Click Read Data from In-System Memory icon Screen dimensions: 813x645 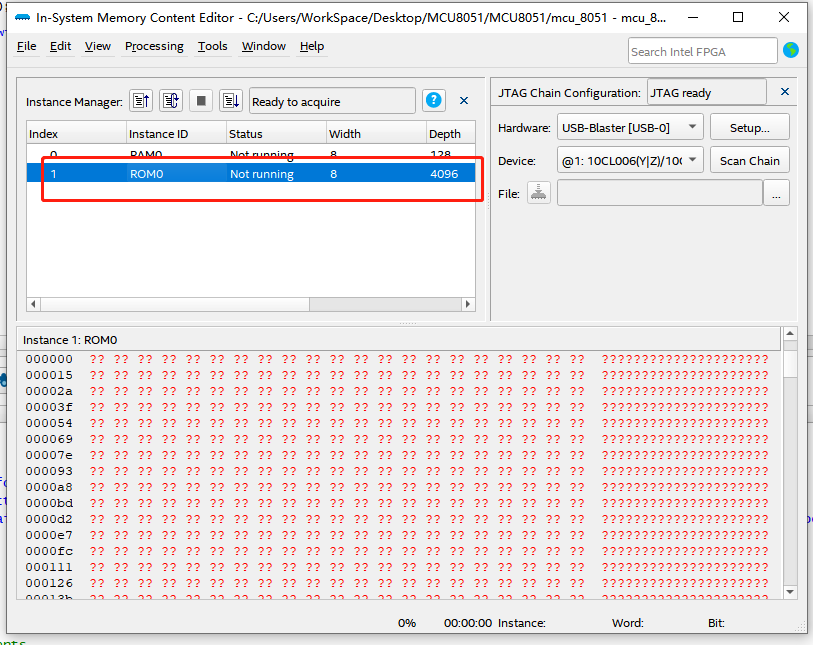[x=141, y=101]
